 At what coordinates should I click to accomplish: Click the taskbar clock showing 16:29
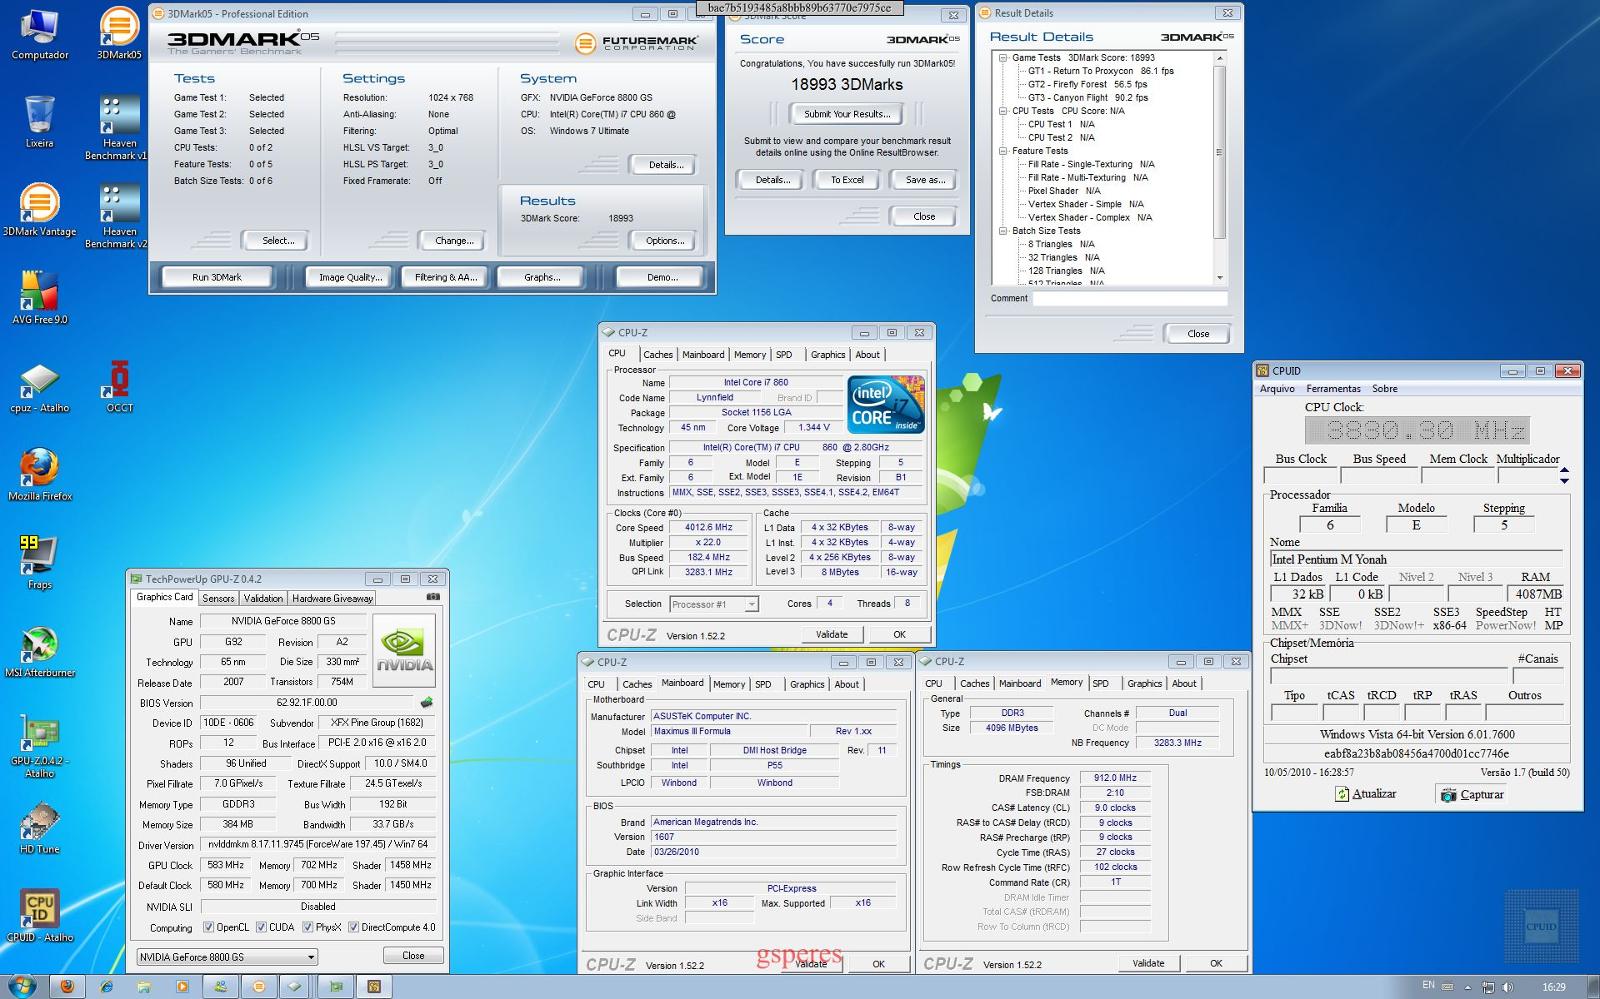[1553, 987]
